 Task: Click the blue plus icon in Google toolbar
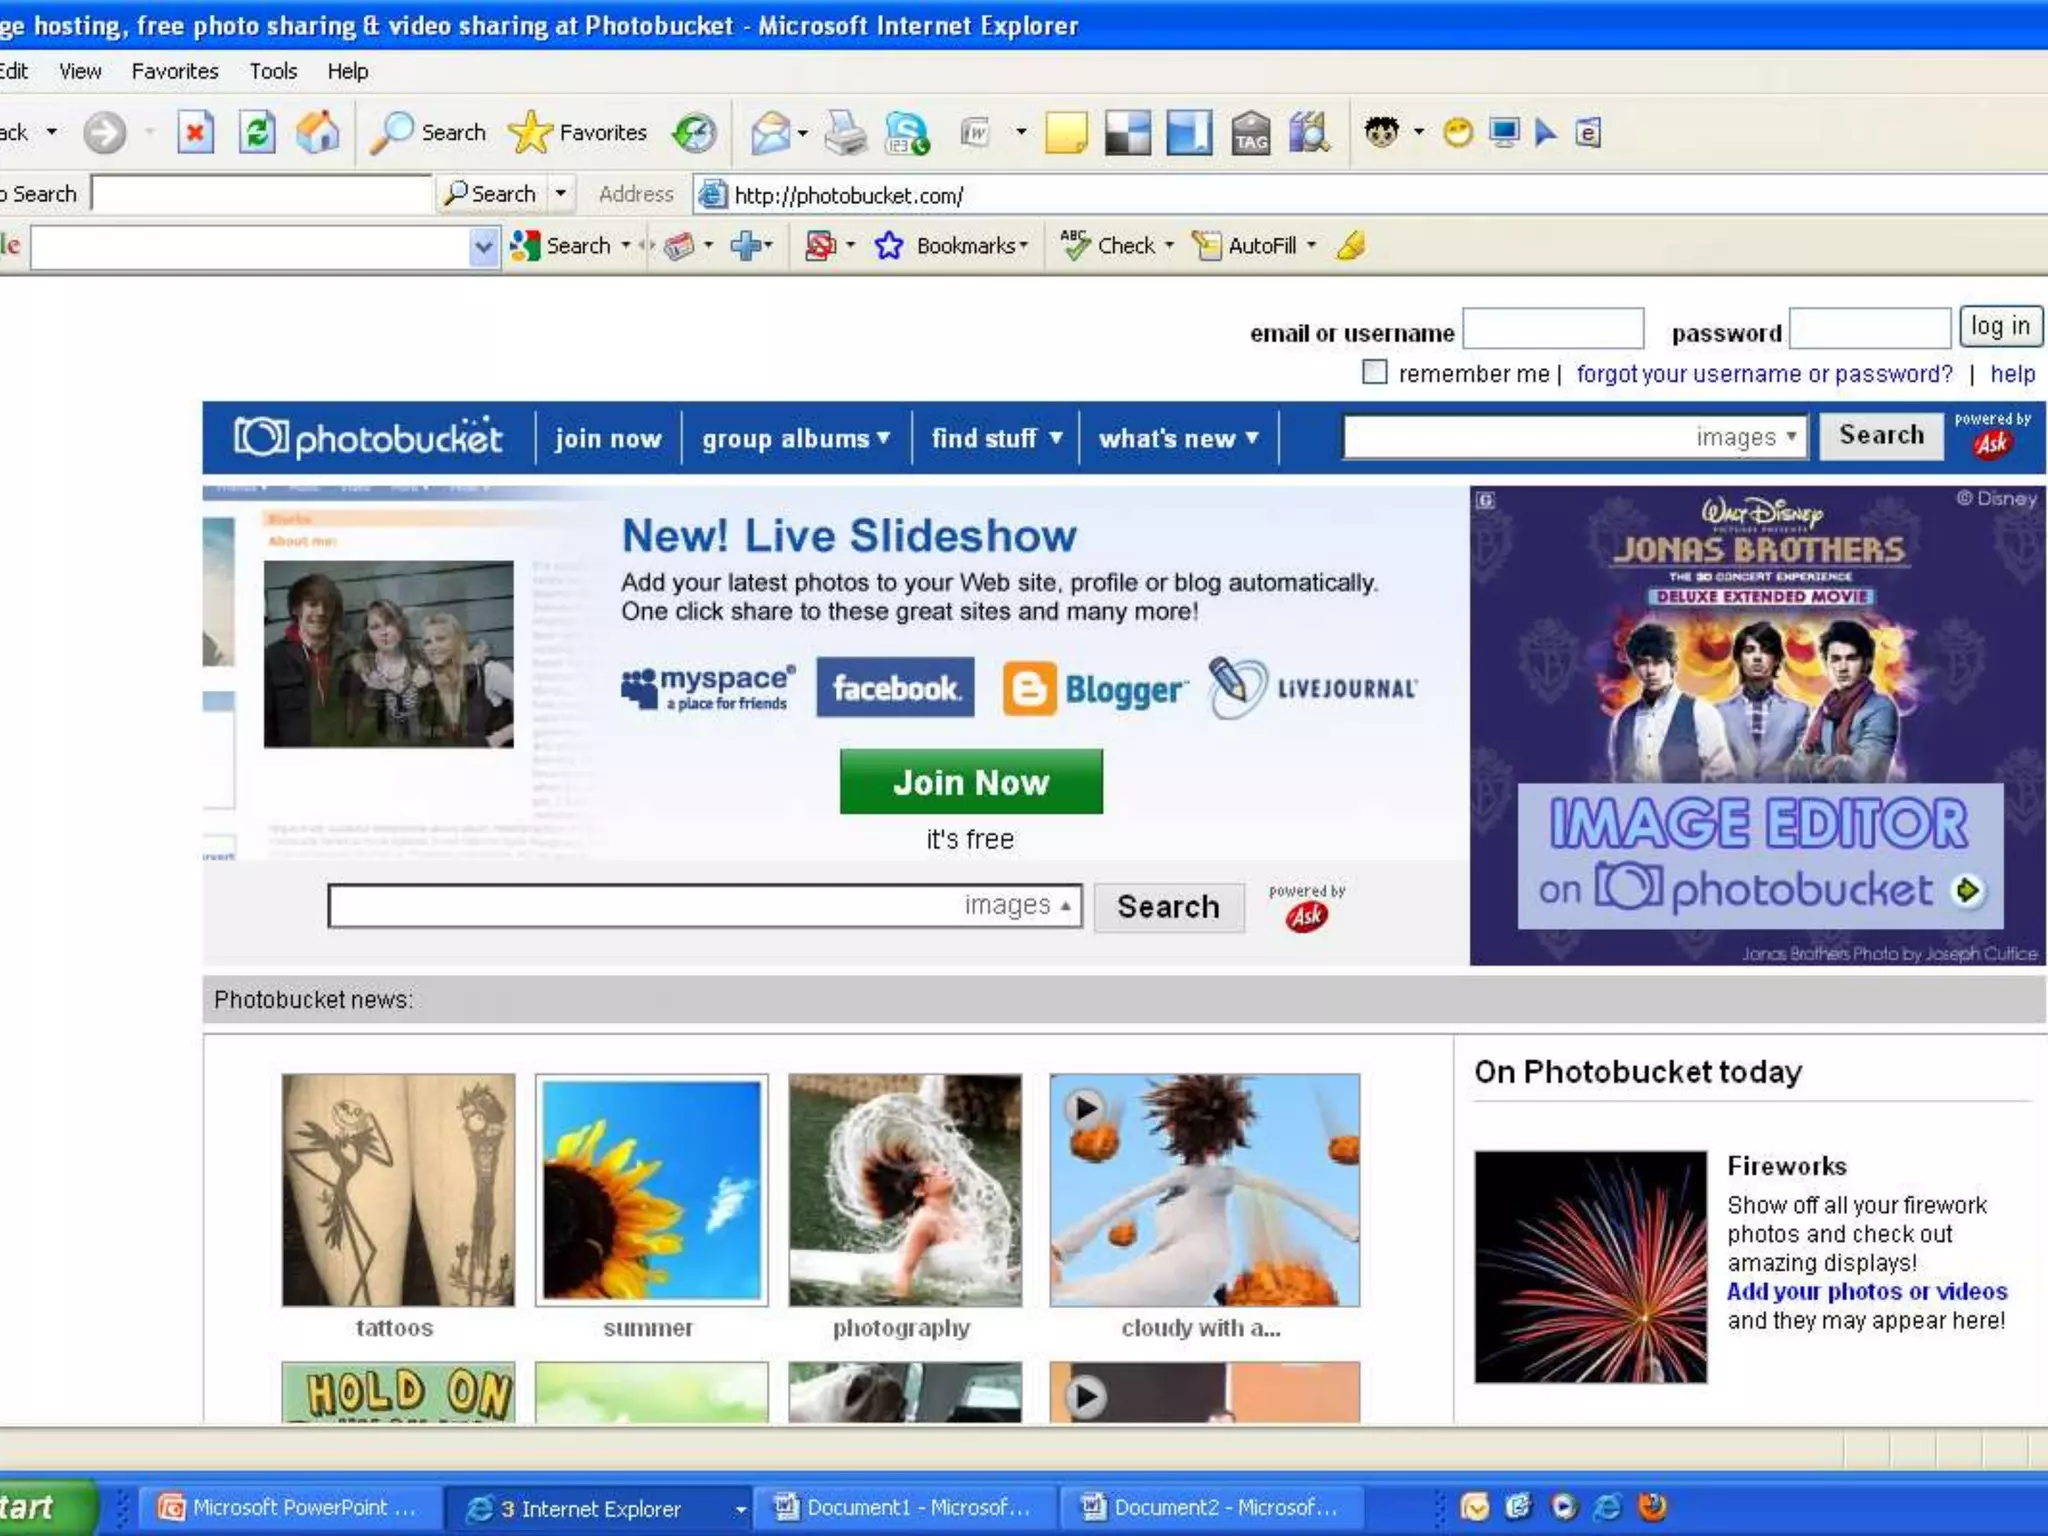pyautogui.click(x=746, y=245)
